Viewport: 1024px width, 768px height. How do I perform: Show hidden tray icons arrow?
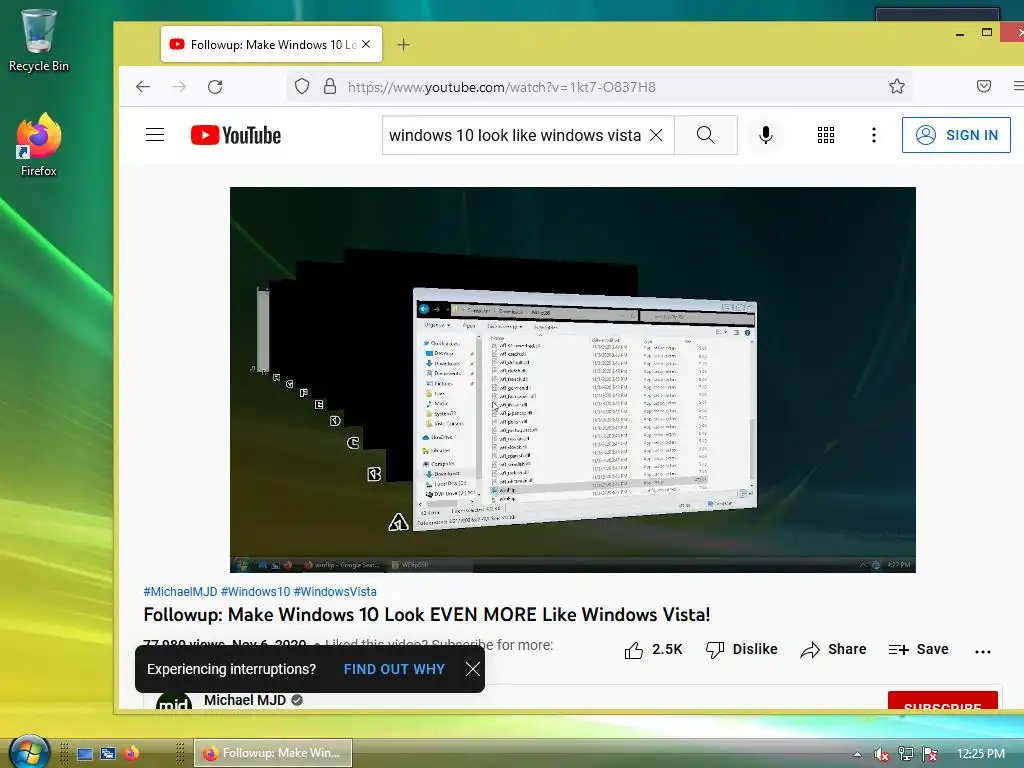tap(857, 754)
